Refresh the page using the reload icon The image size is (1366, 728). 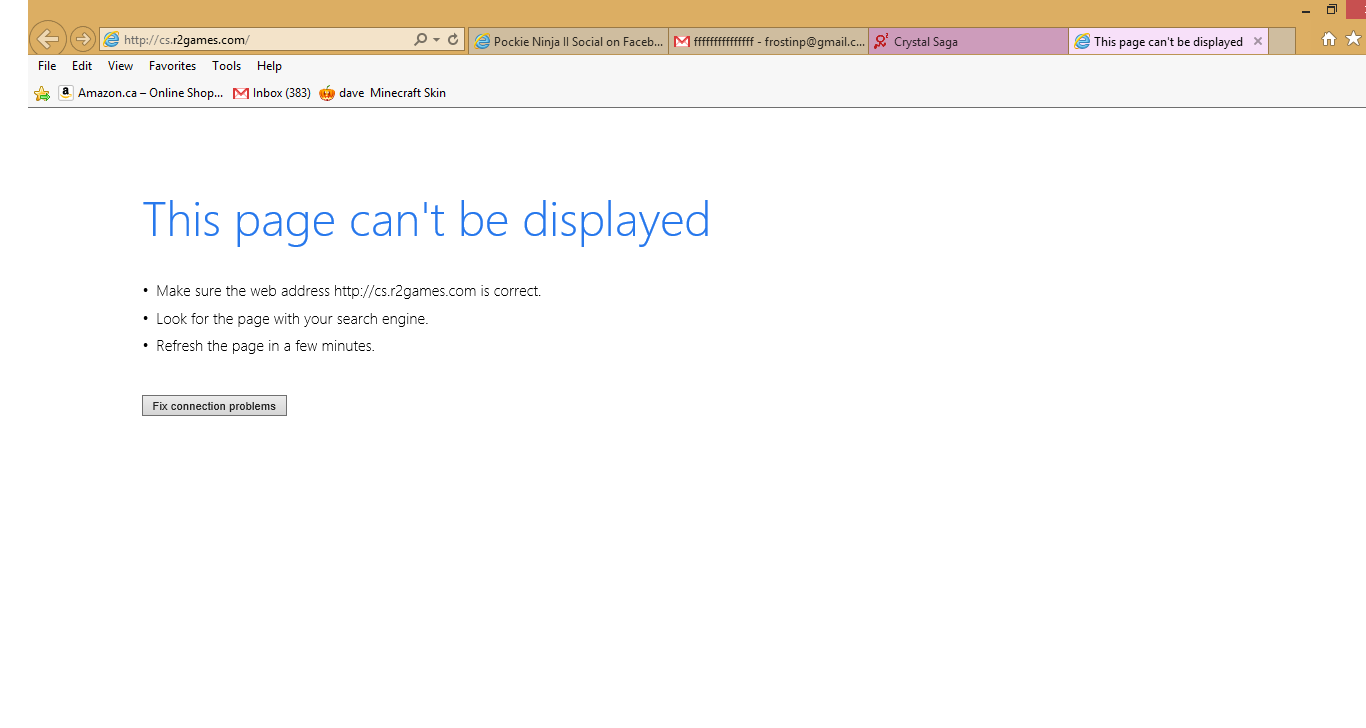(453, 40)
